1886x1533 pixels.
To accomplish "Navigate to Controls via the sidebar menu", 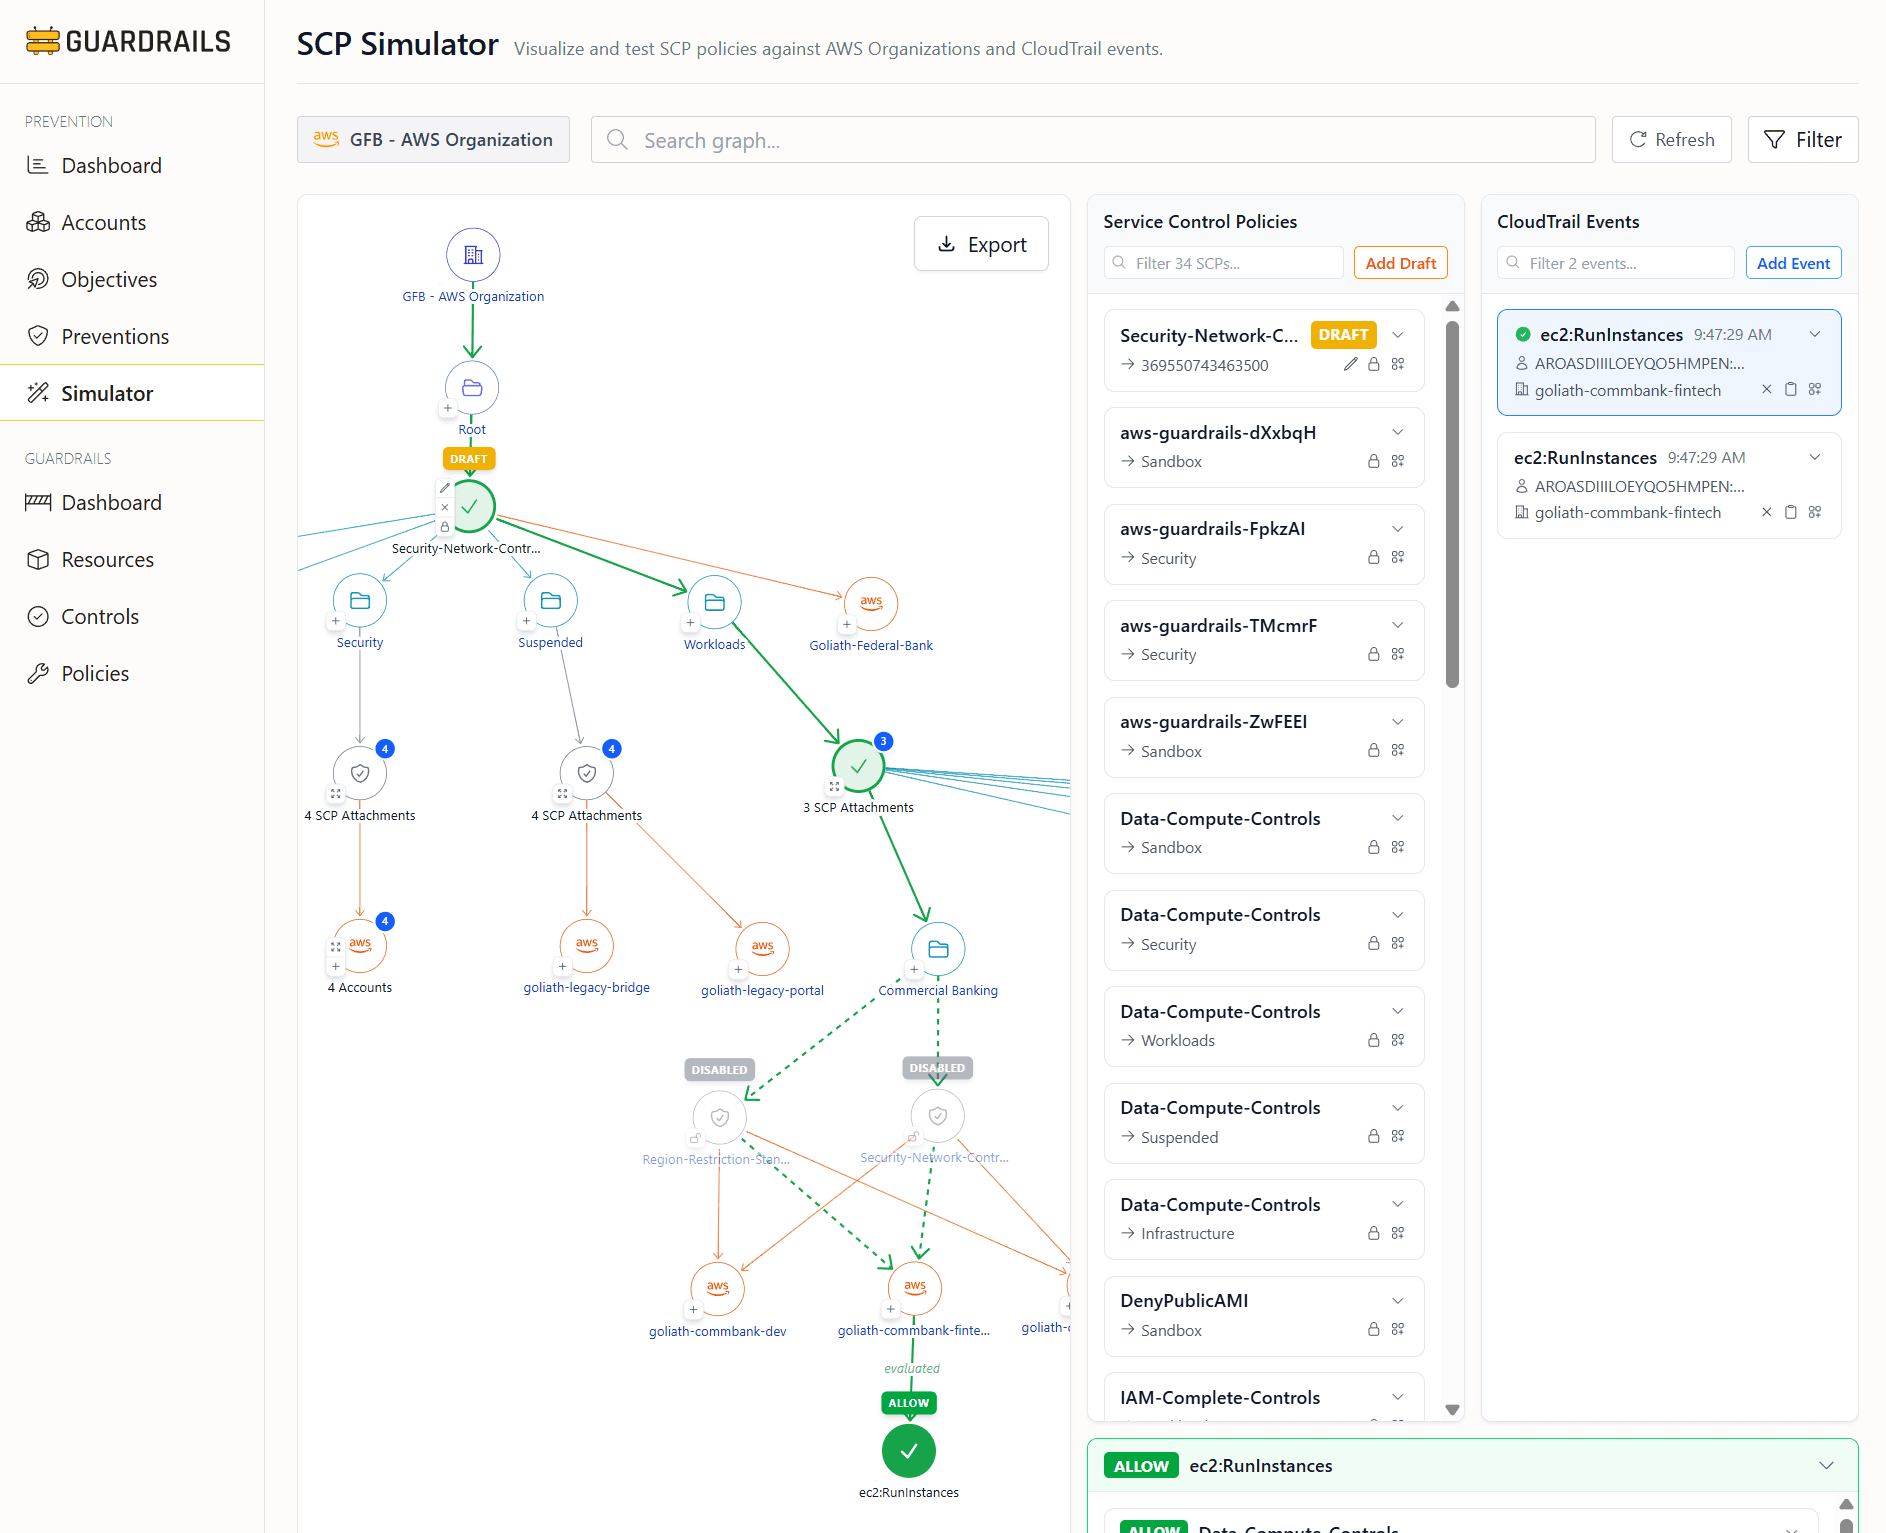I will click(100, 616).
